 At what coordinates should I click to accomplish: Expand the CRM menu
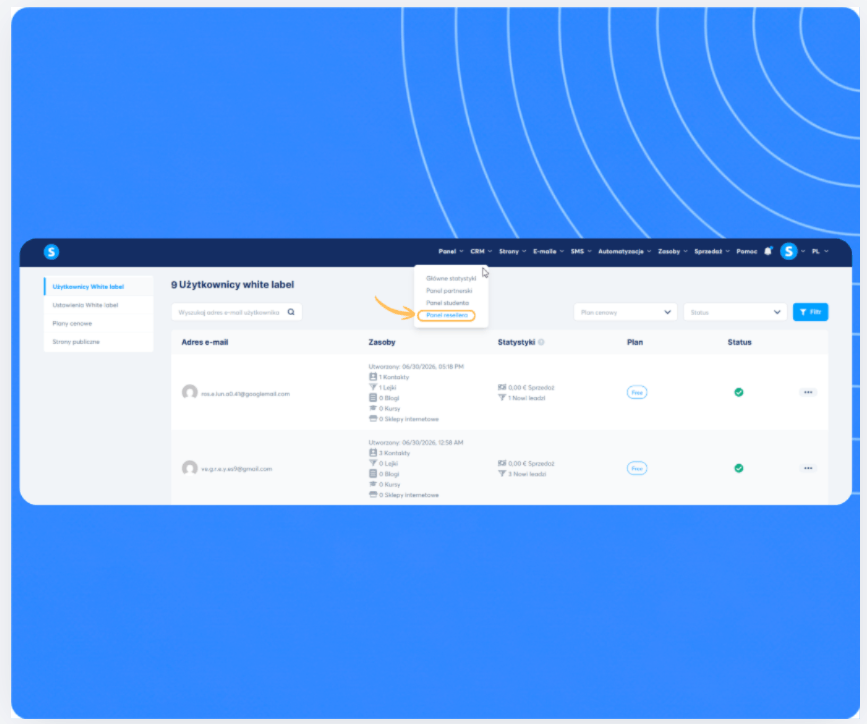point(481,251)
